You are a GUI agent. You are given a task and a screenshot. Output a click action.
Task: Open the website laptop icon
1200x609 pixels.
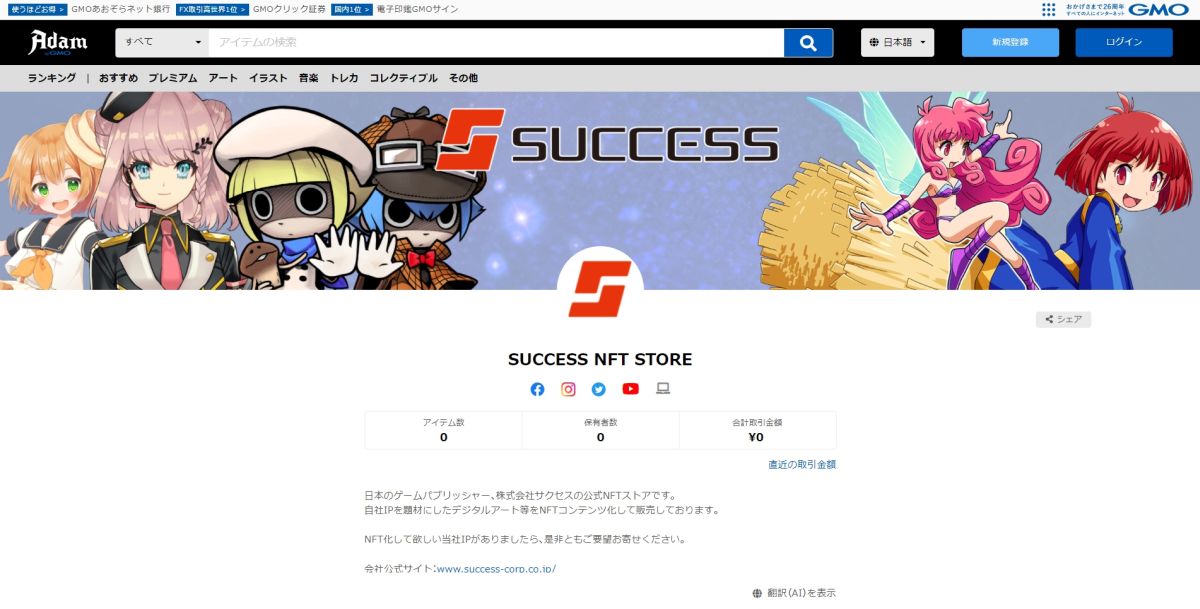click(x=662, y=389)
